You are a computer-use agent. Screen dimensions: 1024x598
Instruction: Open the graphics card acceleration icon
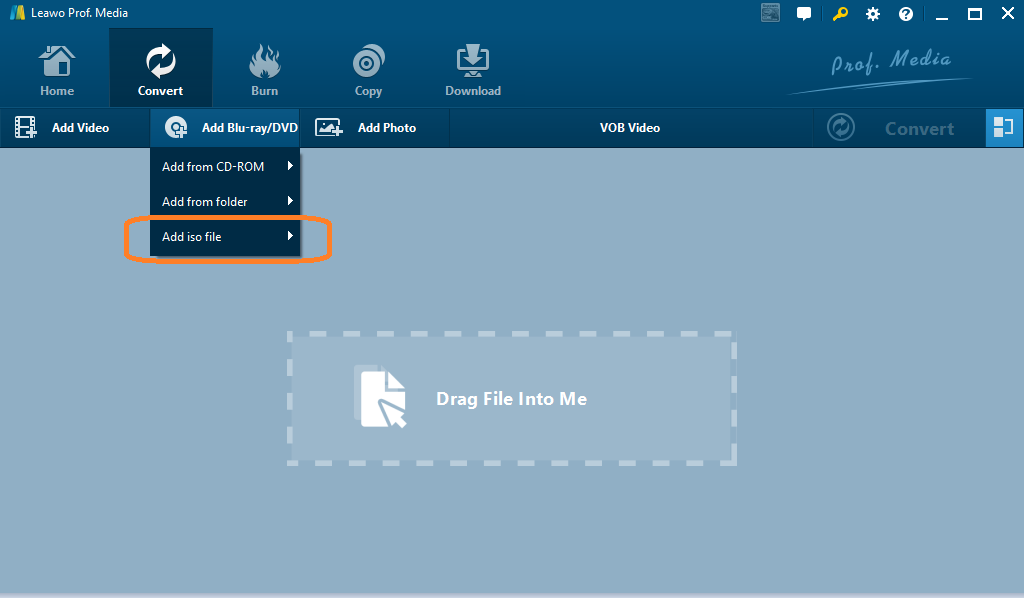click(x=771, y=13)
